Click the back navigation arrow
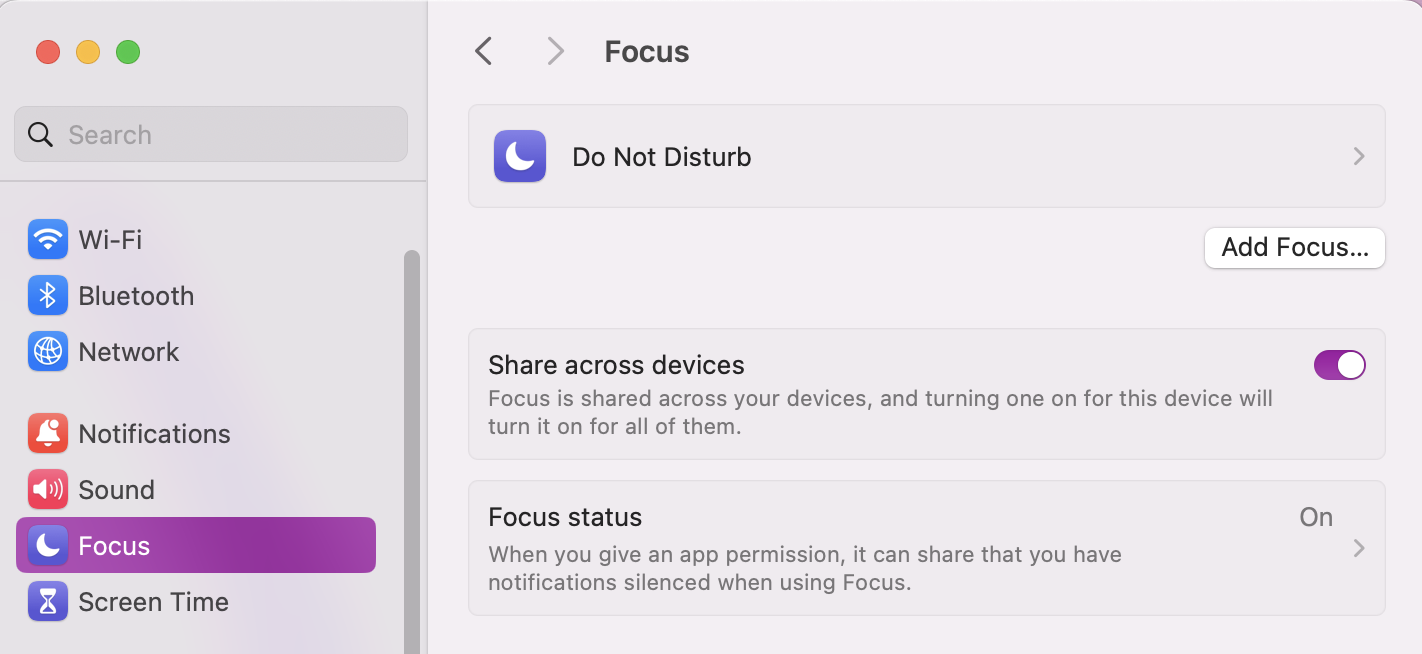Image resolution: width=1422 pixels, height=654 pixels. (x=483, y=51)
